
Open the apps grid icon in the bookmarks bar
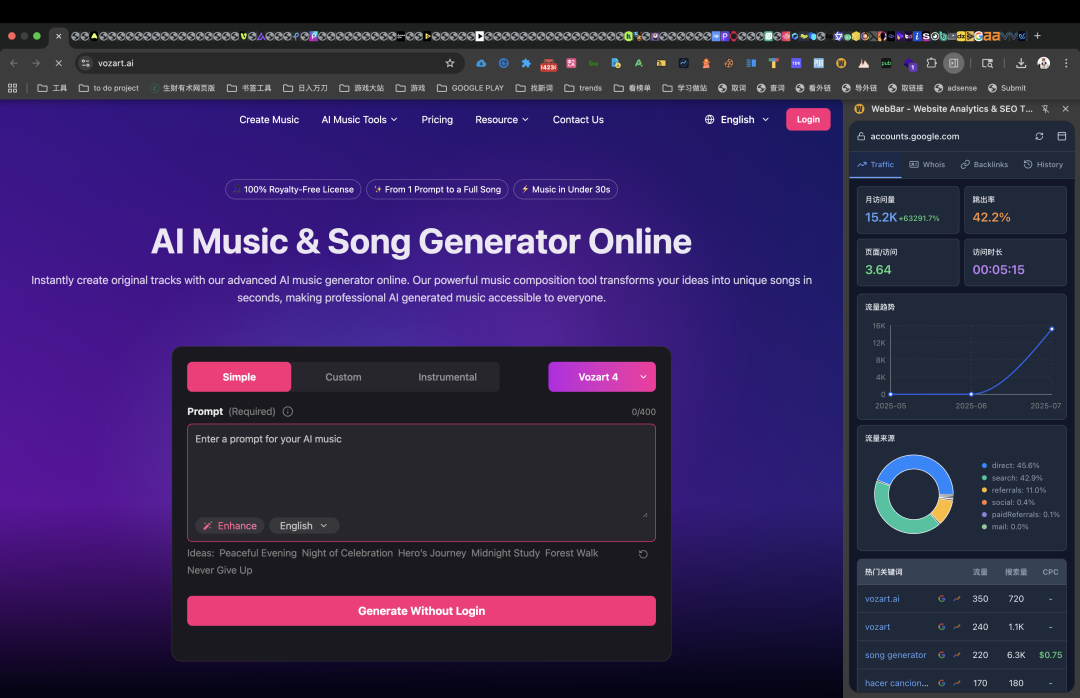pyautogui.click(x=12, y=88)
